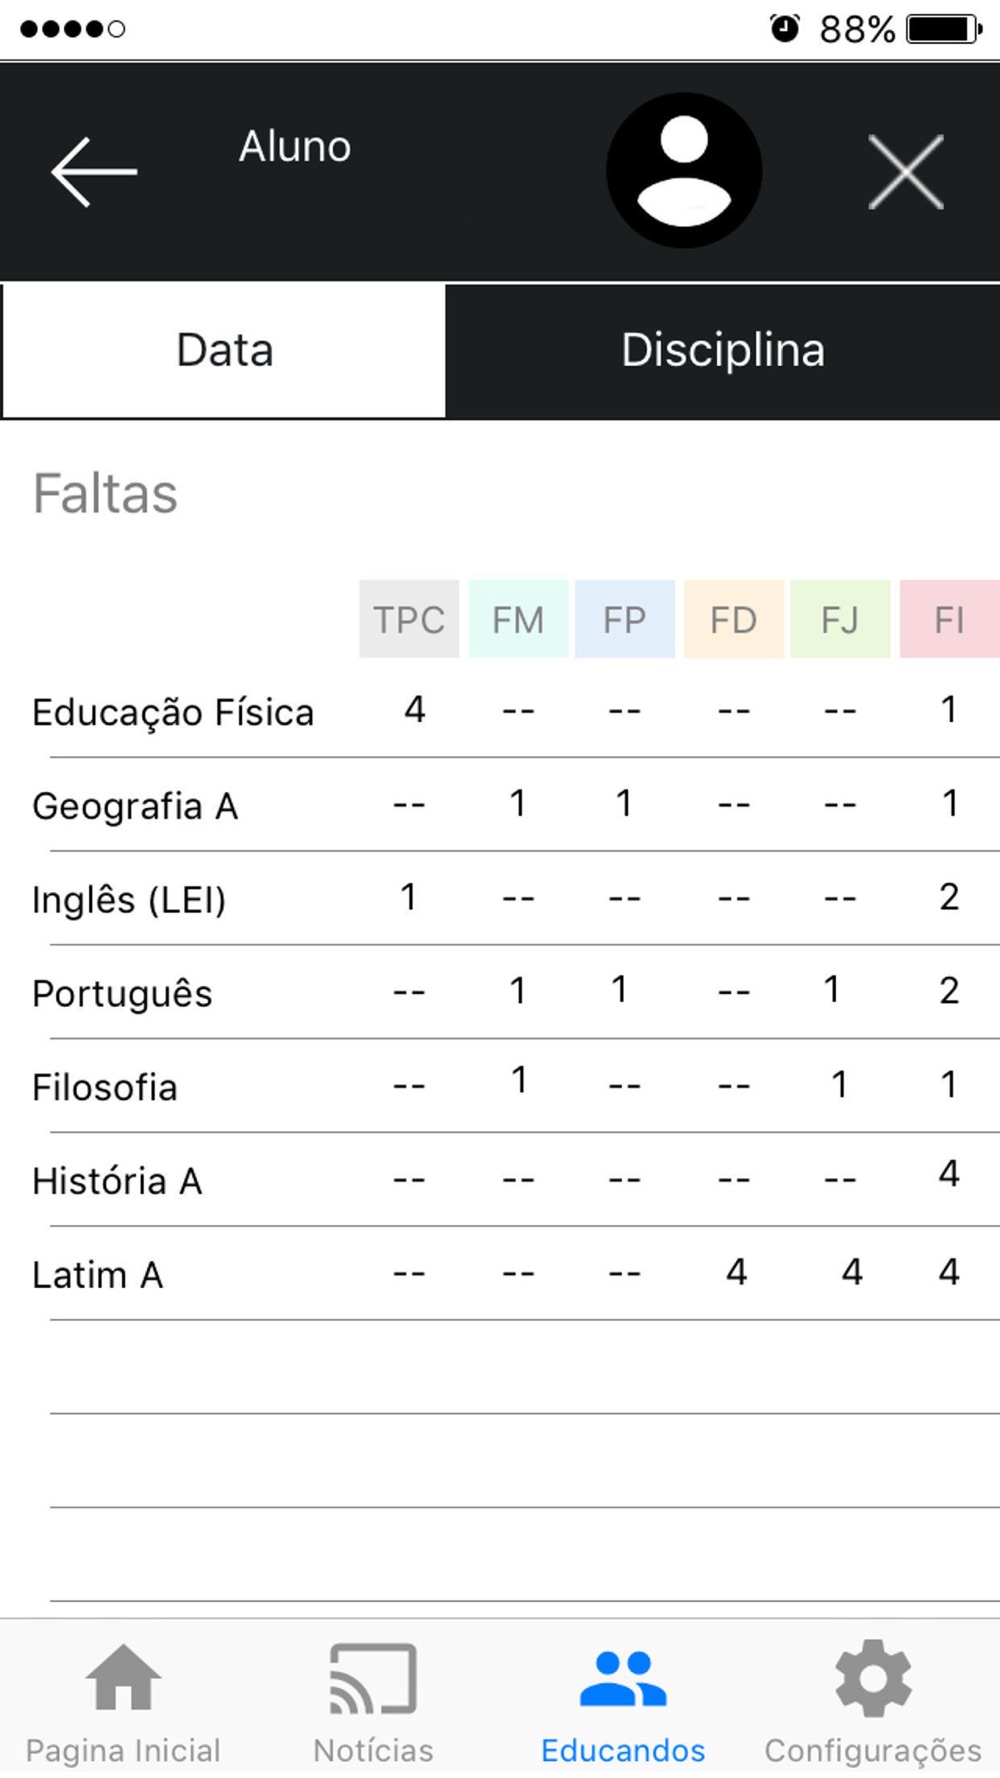The image size is (1000, 1778).
Task: Close the Aluno view with X
Action: 906,172
